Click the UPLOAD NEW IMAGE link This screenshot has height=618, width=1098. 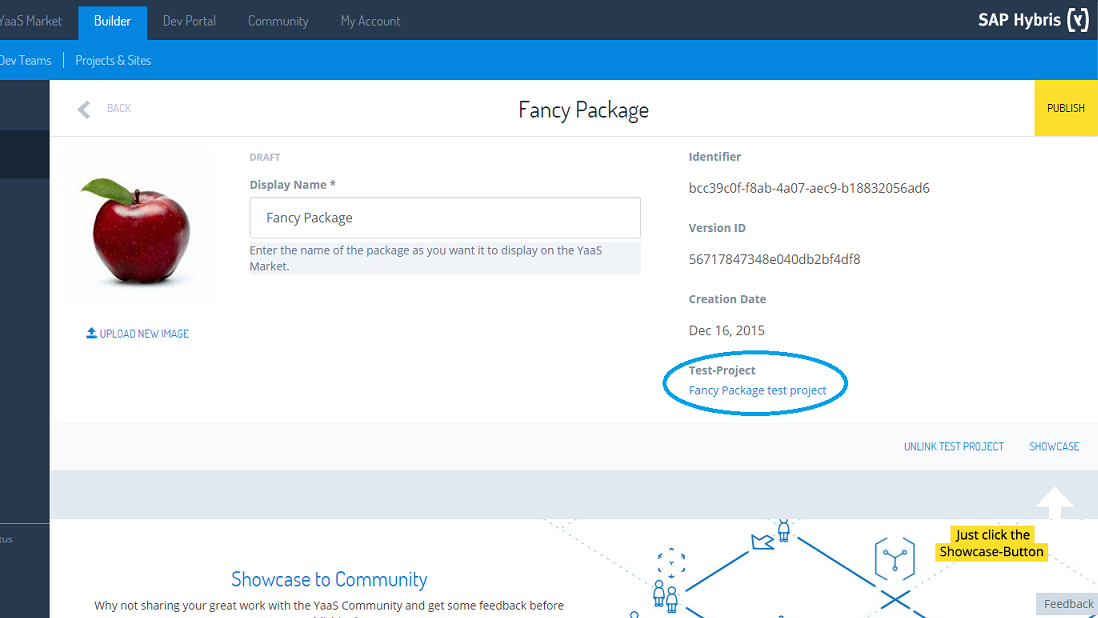(144, 334)
